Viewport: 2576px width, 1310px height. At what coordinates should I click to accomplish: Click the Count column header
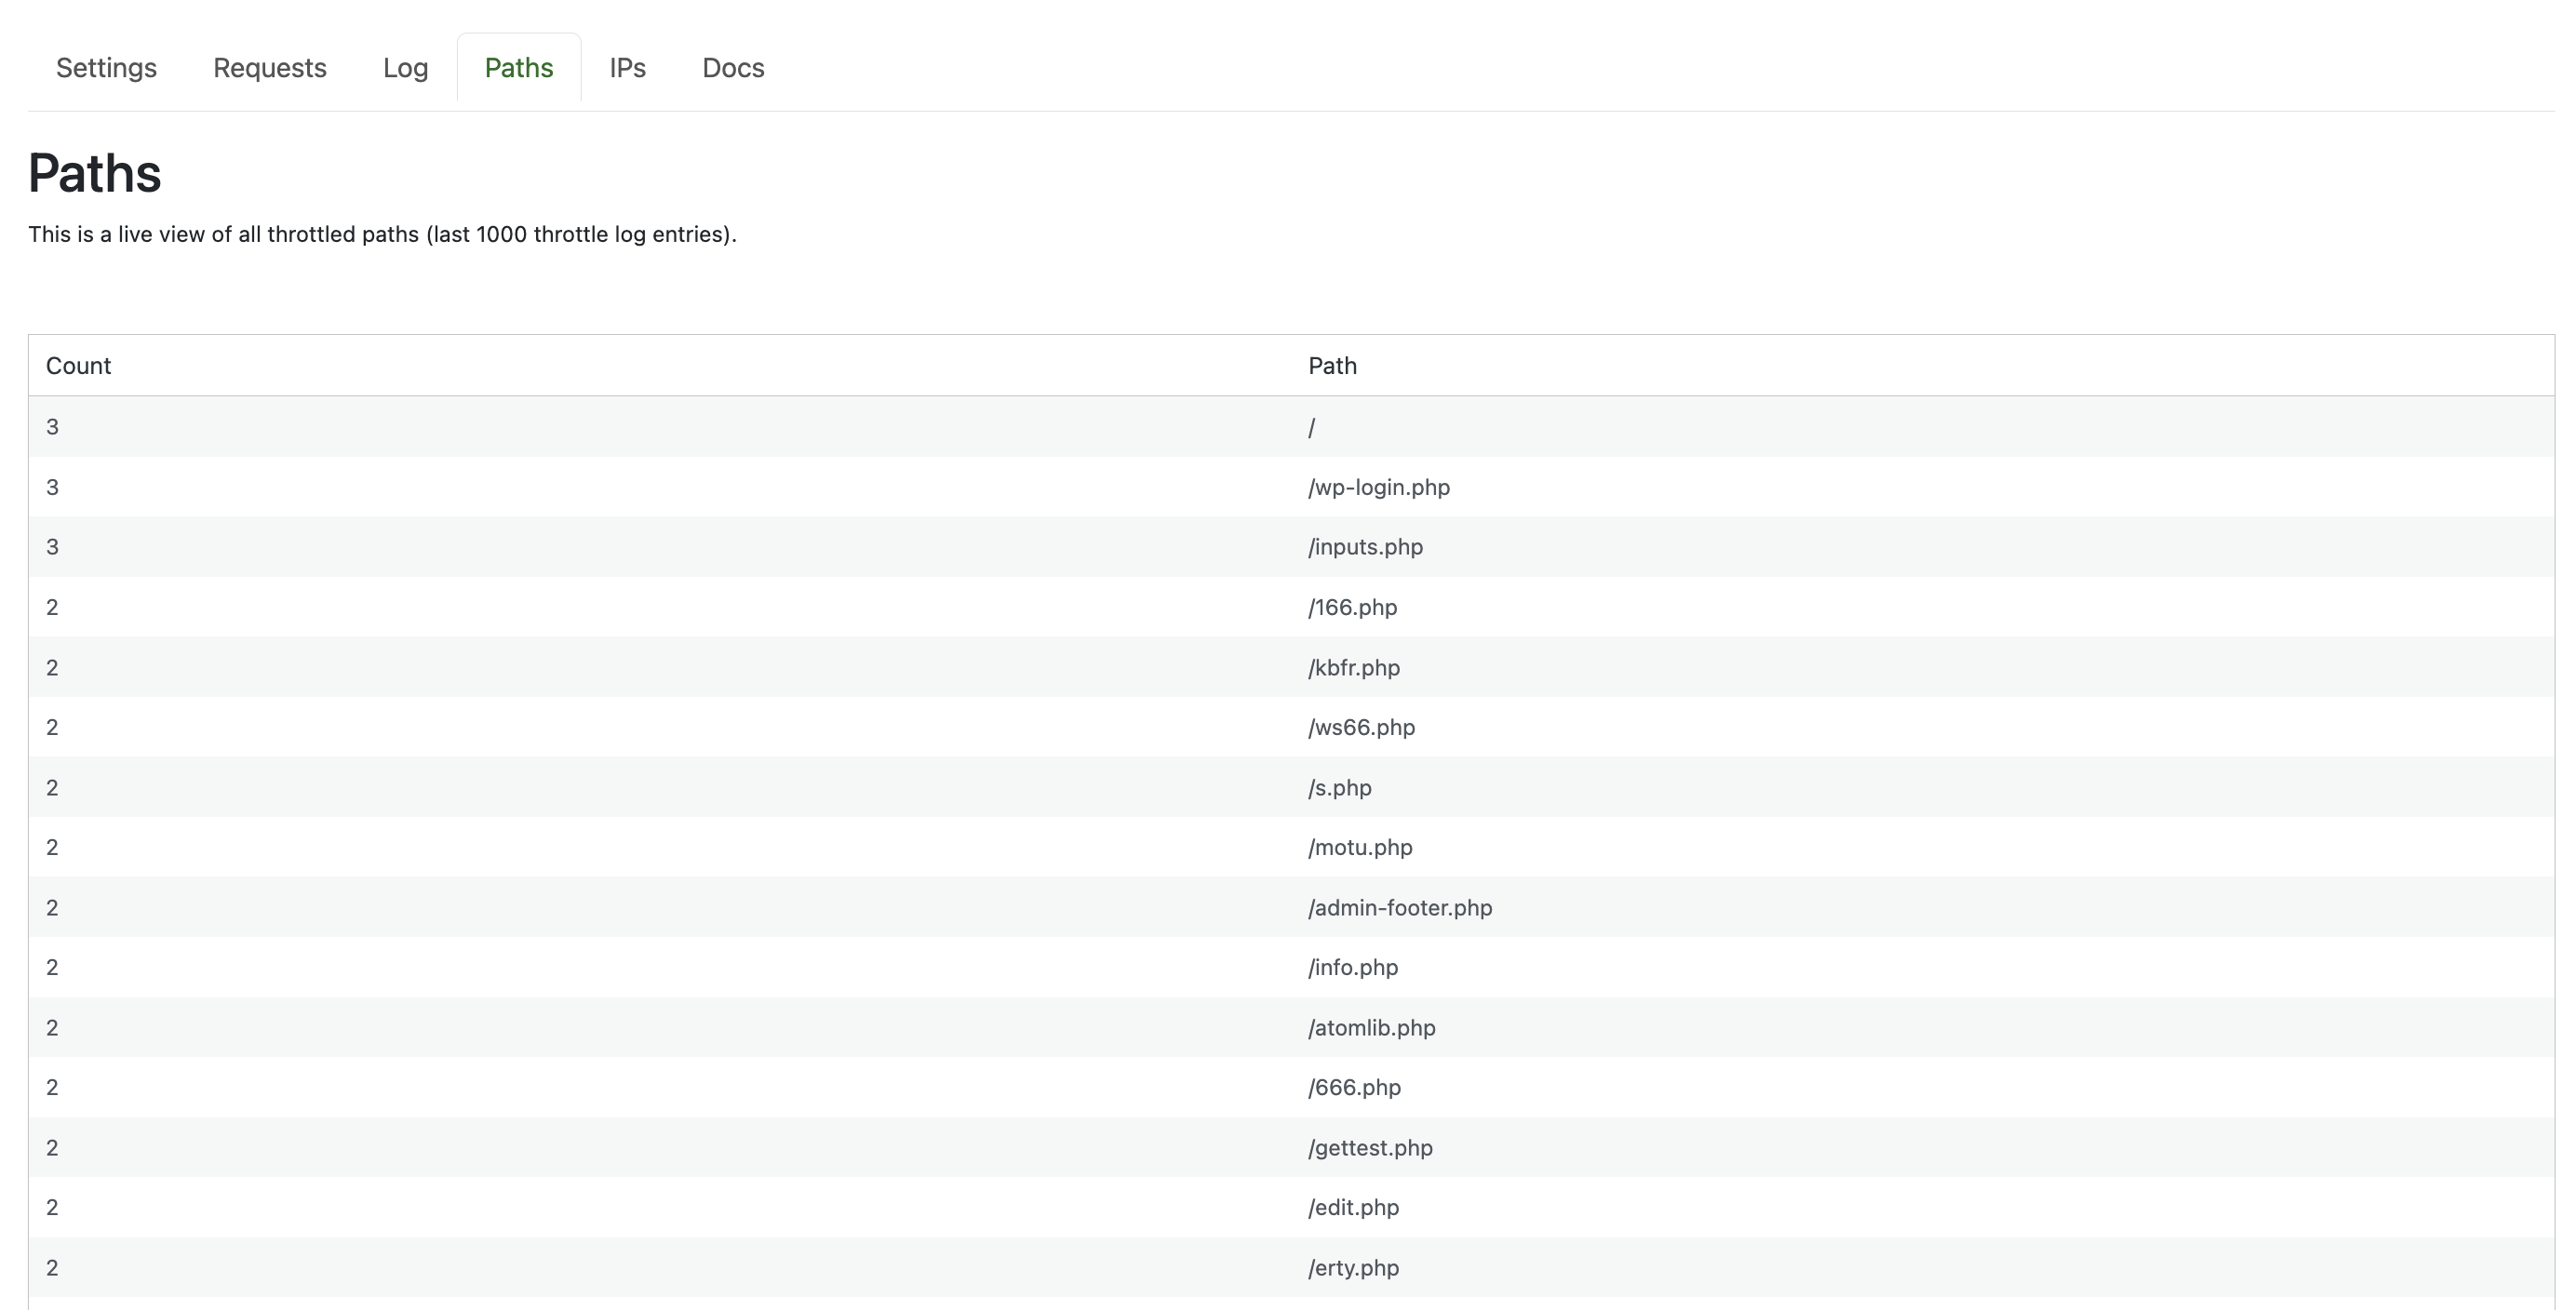[x=78, y=366]
